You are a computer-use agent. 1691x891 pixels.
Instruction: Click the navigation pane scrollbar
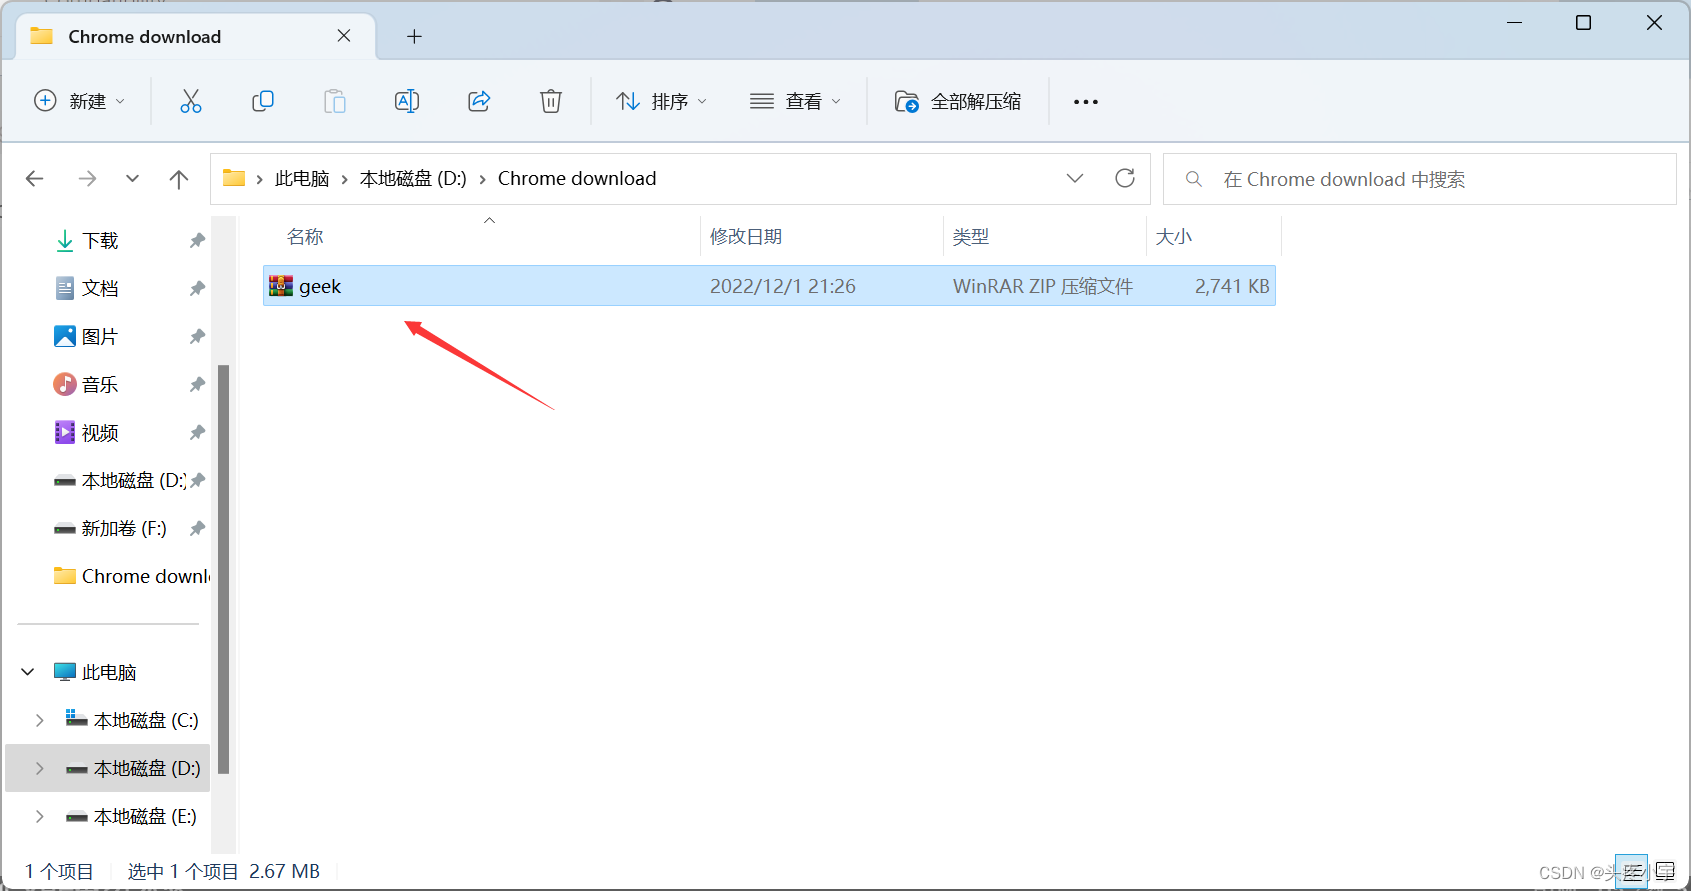click(x=224, y=569)
